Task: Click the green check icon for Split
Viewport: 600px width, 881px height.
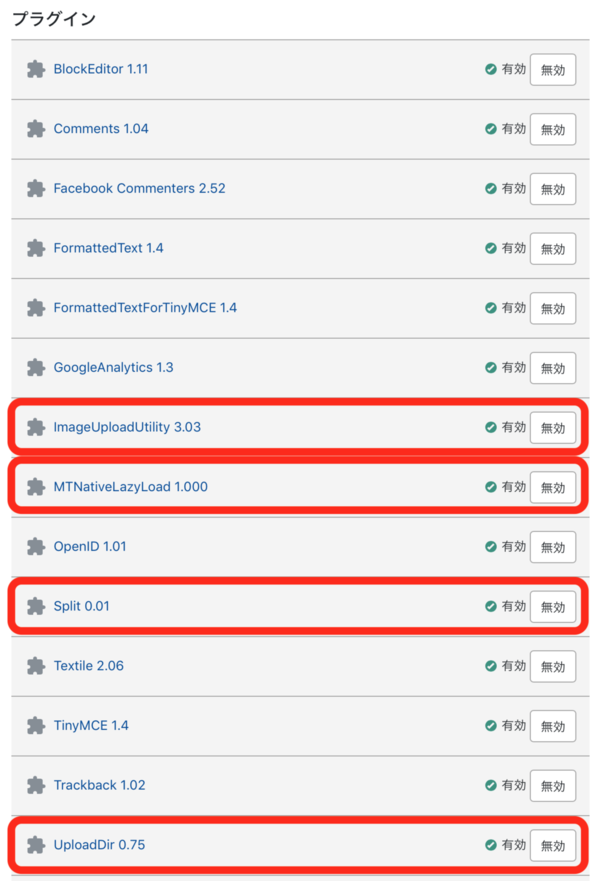Action: pos(491,606)
